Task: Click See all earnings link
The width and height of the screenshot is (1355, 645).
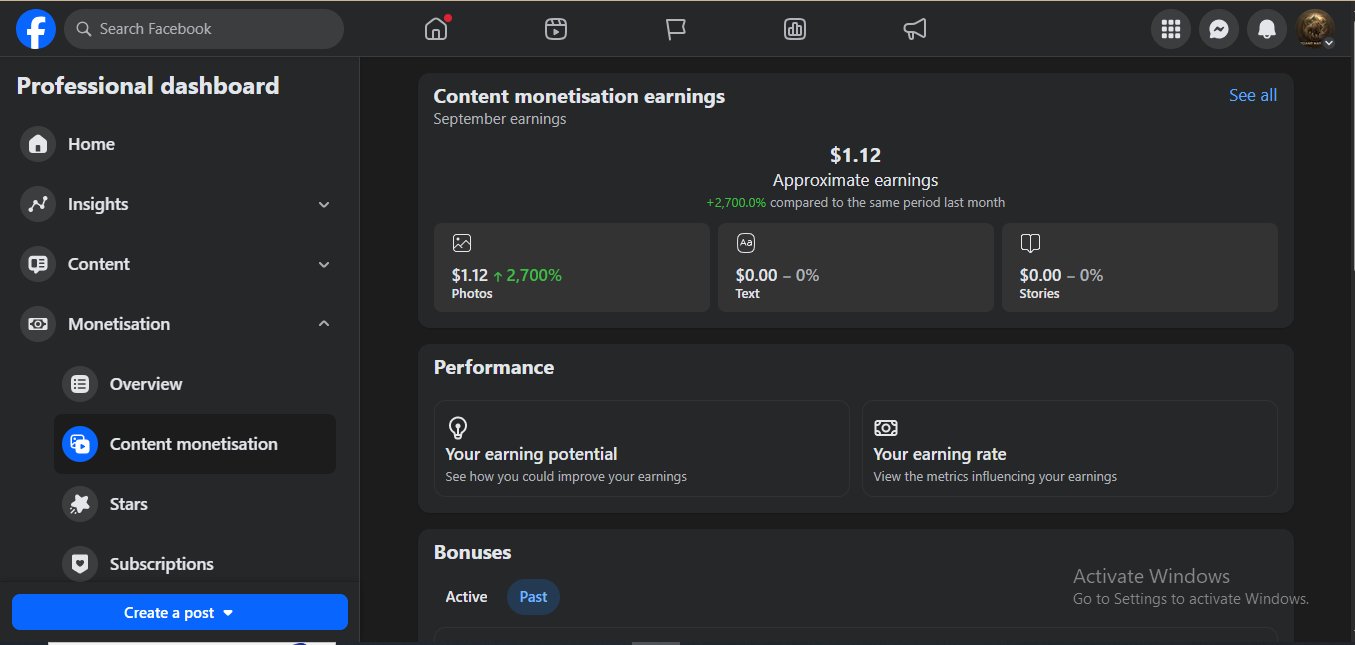Action: click(1253, 95)
